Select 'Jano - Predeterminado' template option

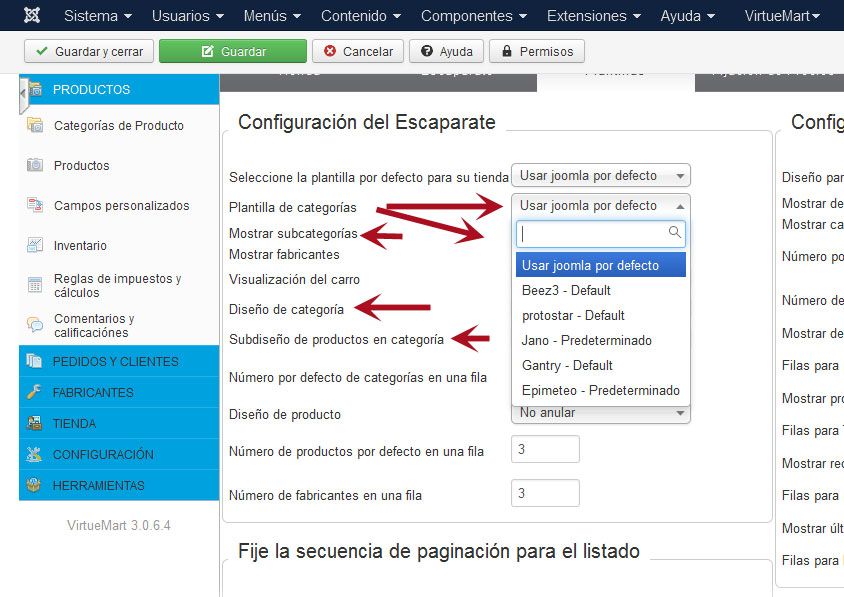[601, 340]
